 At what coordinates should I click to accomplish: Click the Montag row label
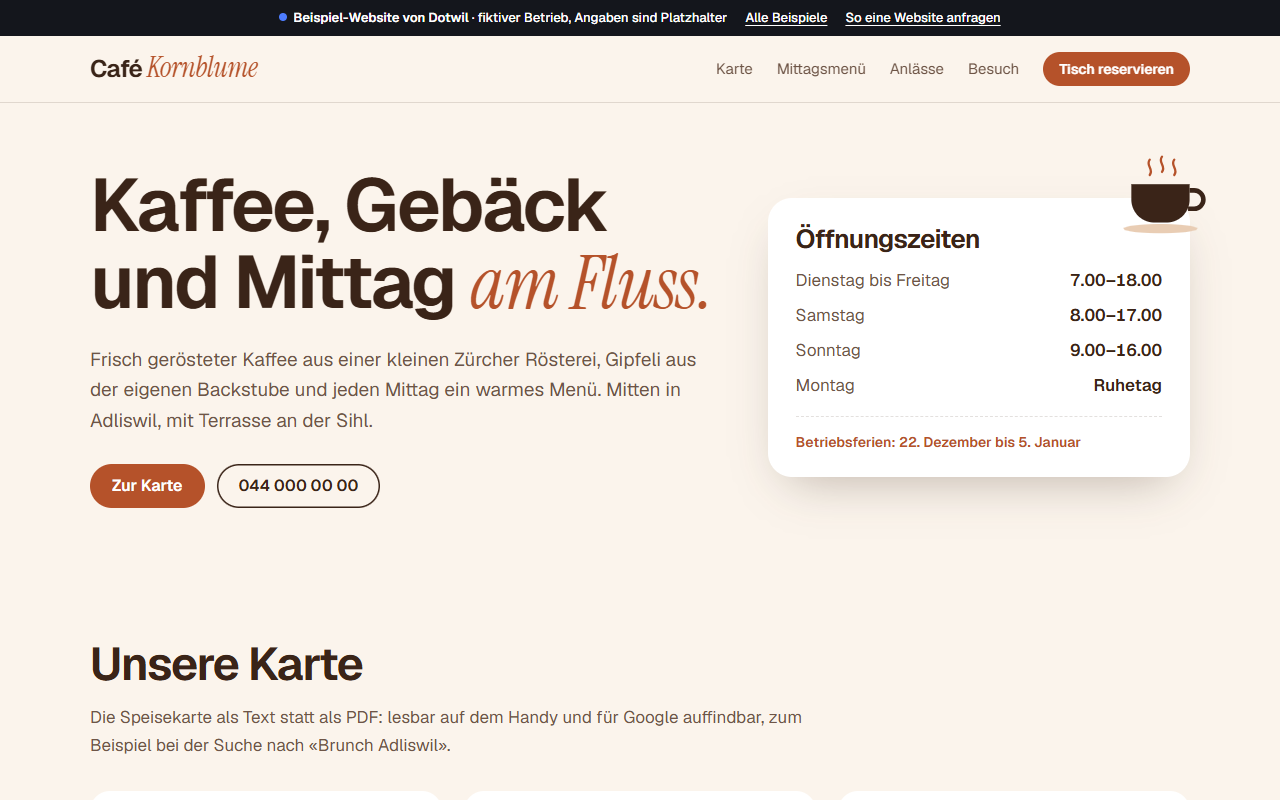tap(825, 385)
